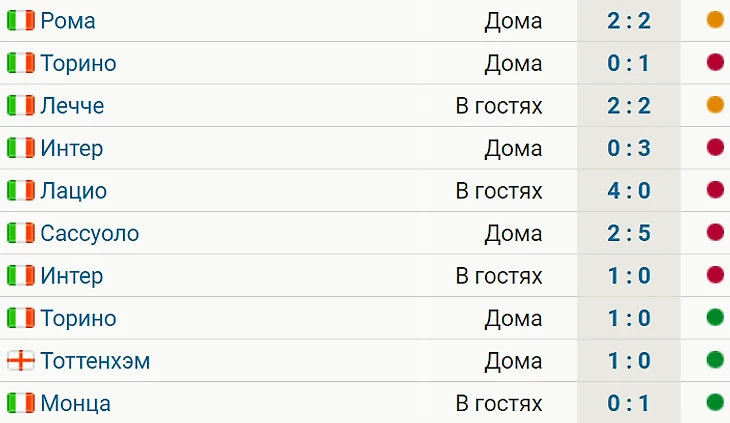Open the Монца team link
Screen dimensions: 730x423
click(x=75, y=403)
